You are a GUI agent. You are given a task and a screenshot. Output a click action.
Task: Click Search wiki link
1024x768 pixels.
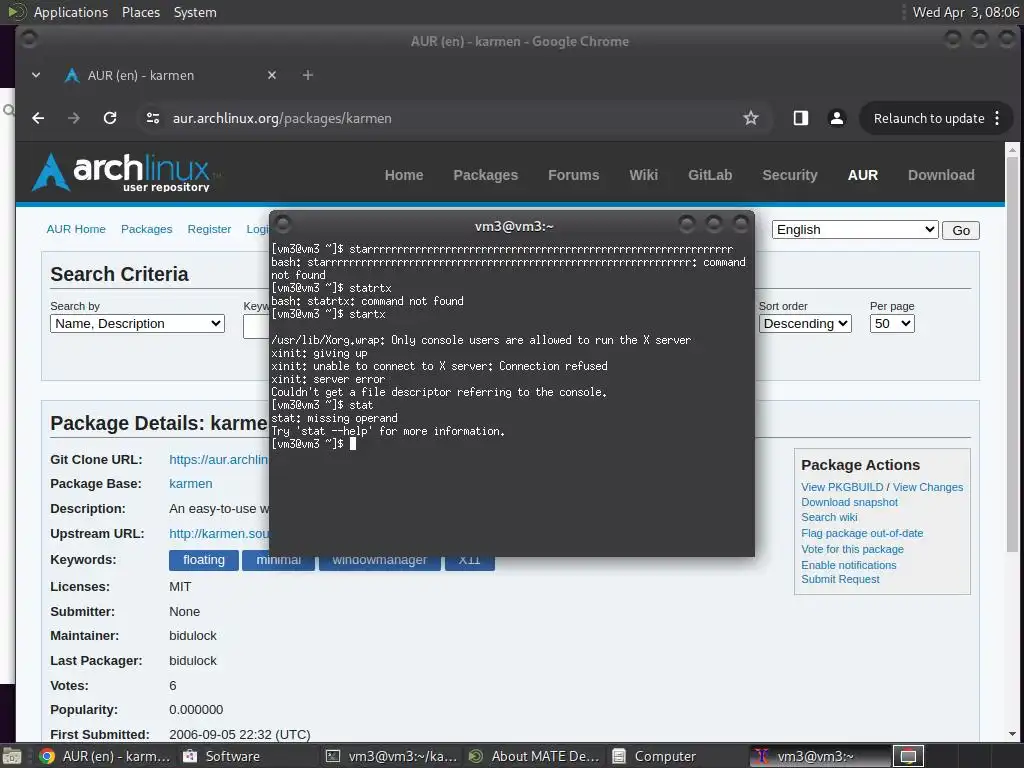click(x=829, y=517)
